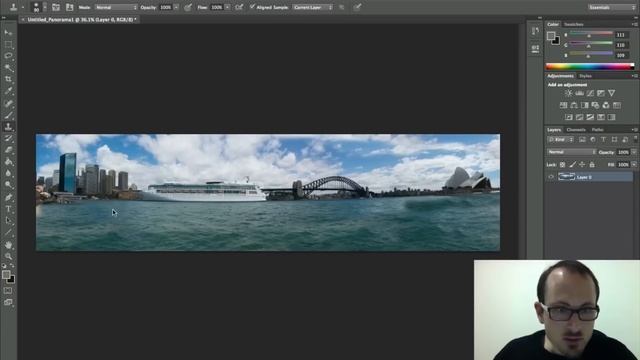Click the foreground color swatch in Color panel

coord(551,36)
